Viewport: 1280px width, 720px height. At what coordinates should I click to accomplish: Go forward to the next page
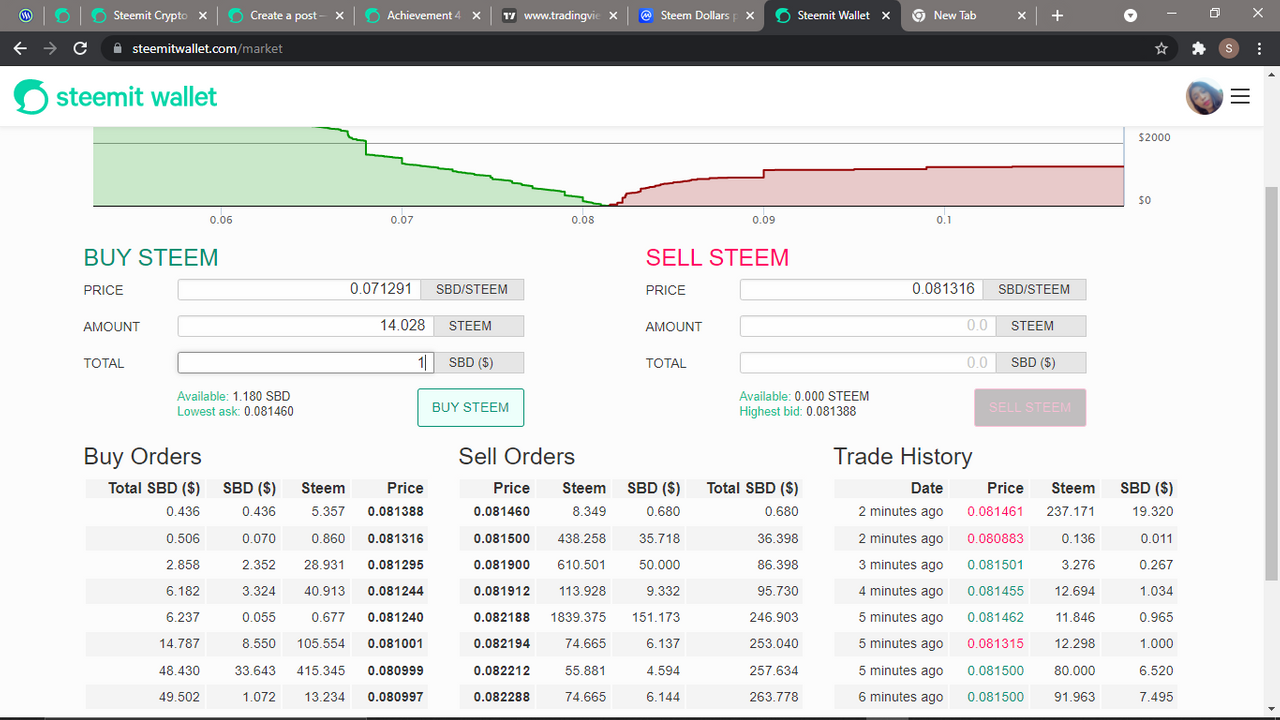[x=50, y=48]
